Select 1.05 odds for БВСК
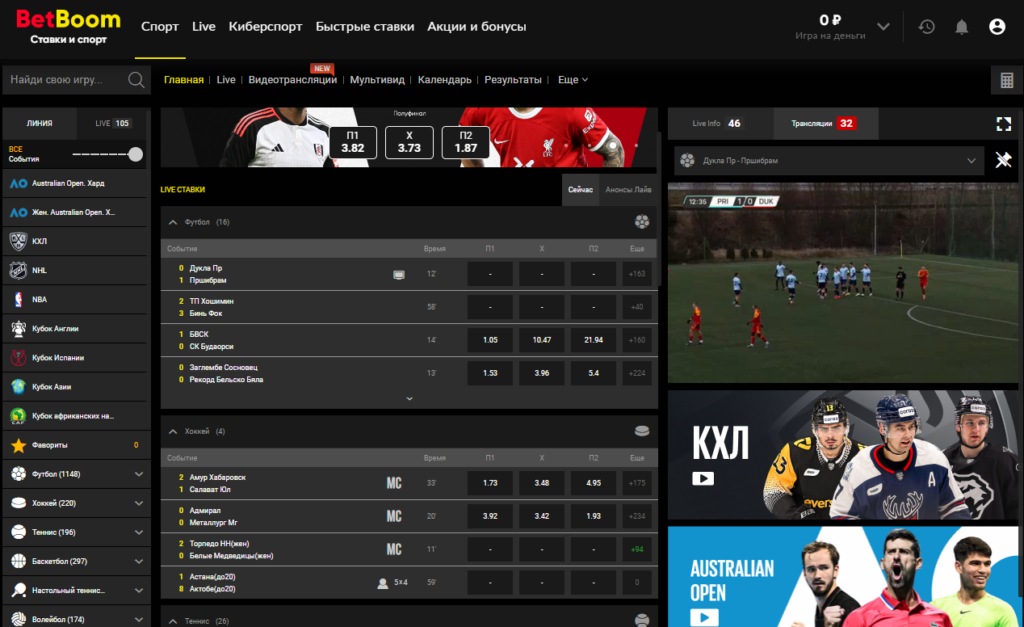The width and height of the screenshot is (1024, 627). pos(490,340)
